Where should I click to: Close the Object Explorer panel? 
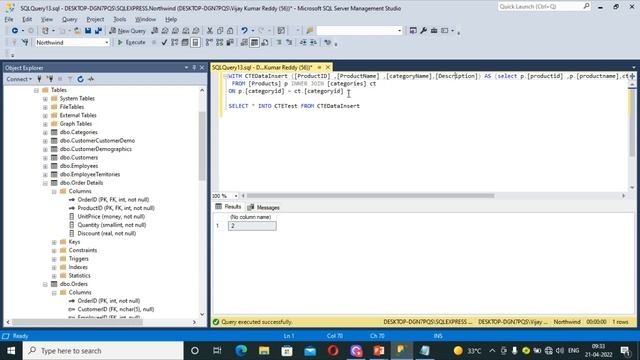point(202,67)
